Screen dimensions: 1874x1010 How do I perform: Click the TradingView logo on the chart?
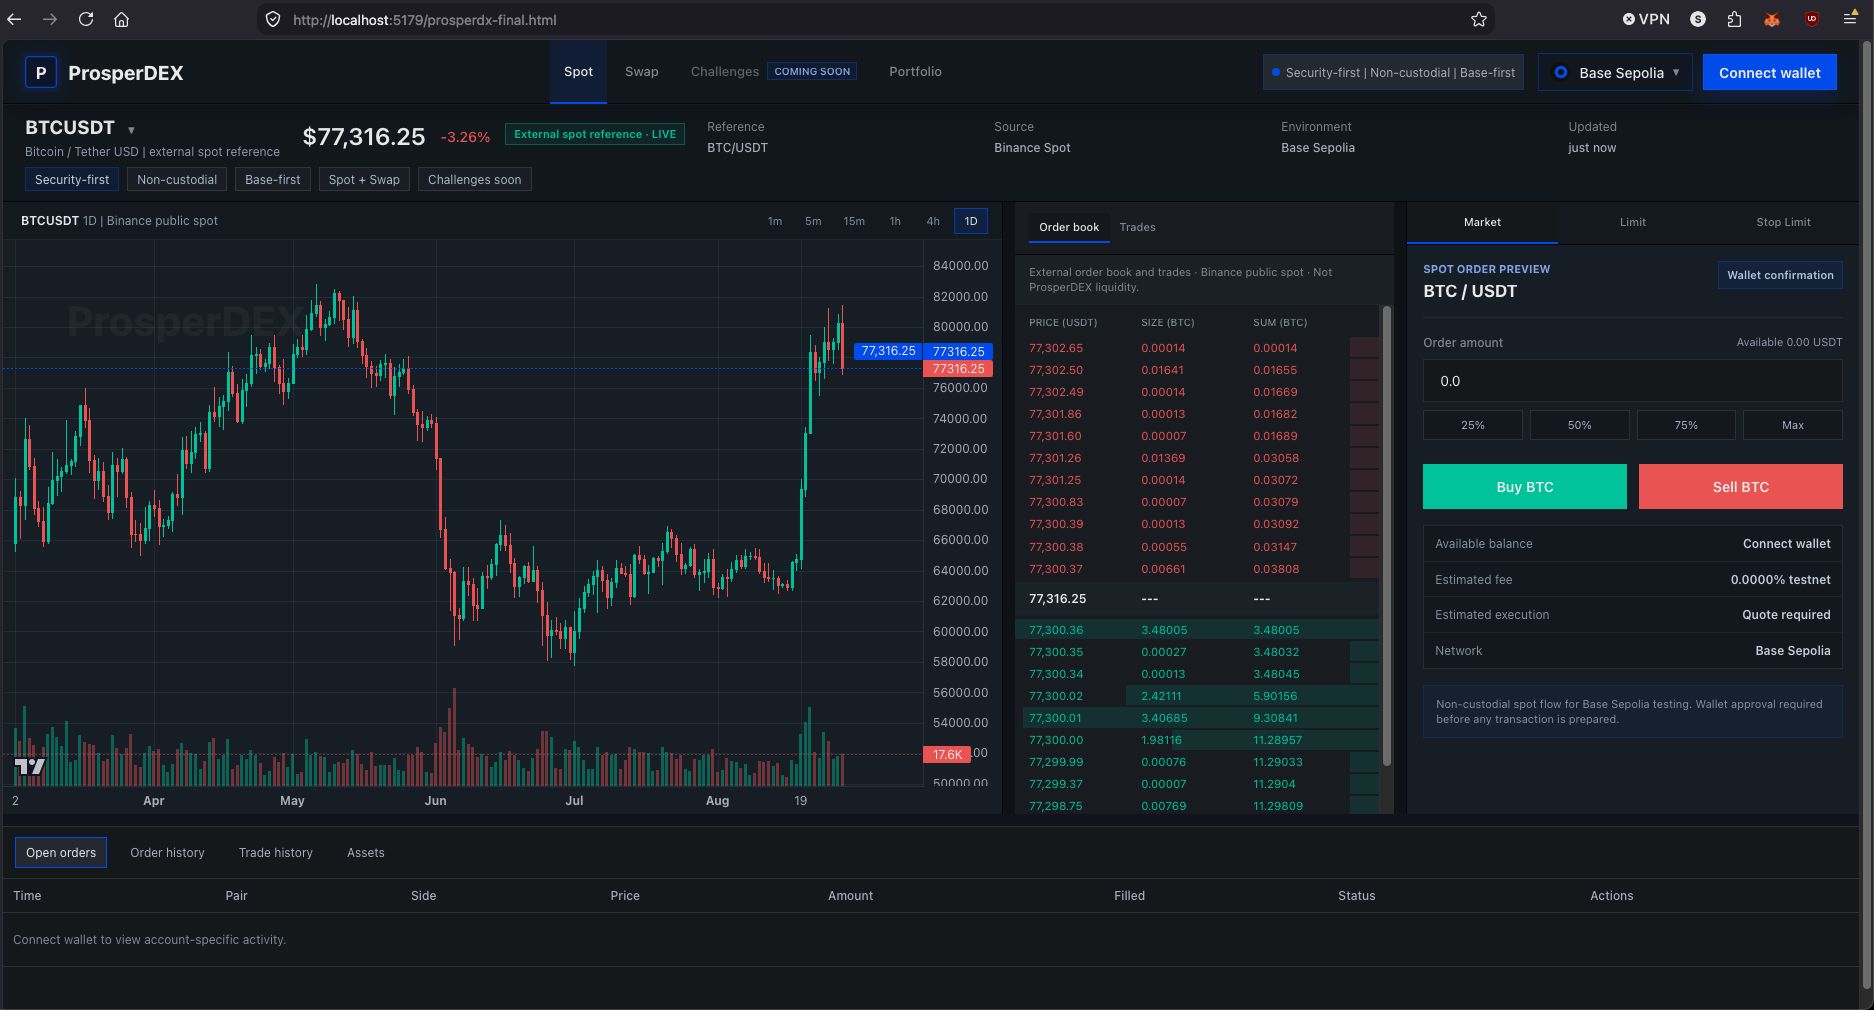click(30, 767)
